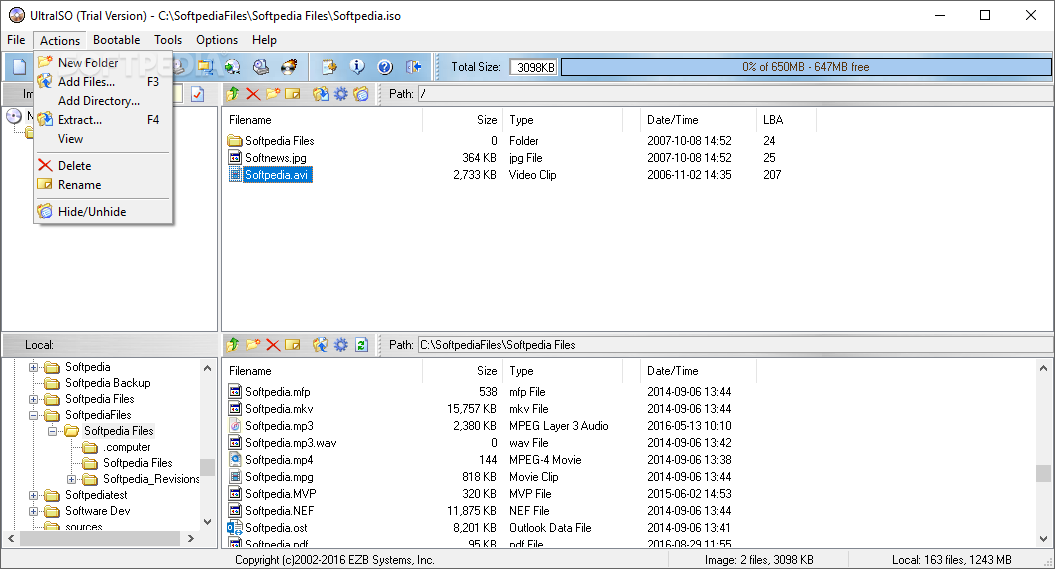This screenshot has width=1055, height=569.
Task: Expand the Softpediatest folder
Action: (33, 496)
